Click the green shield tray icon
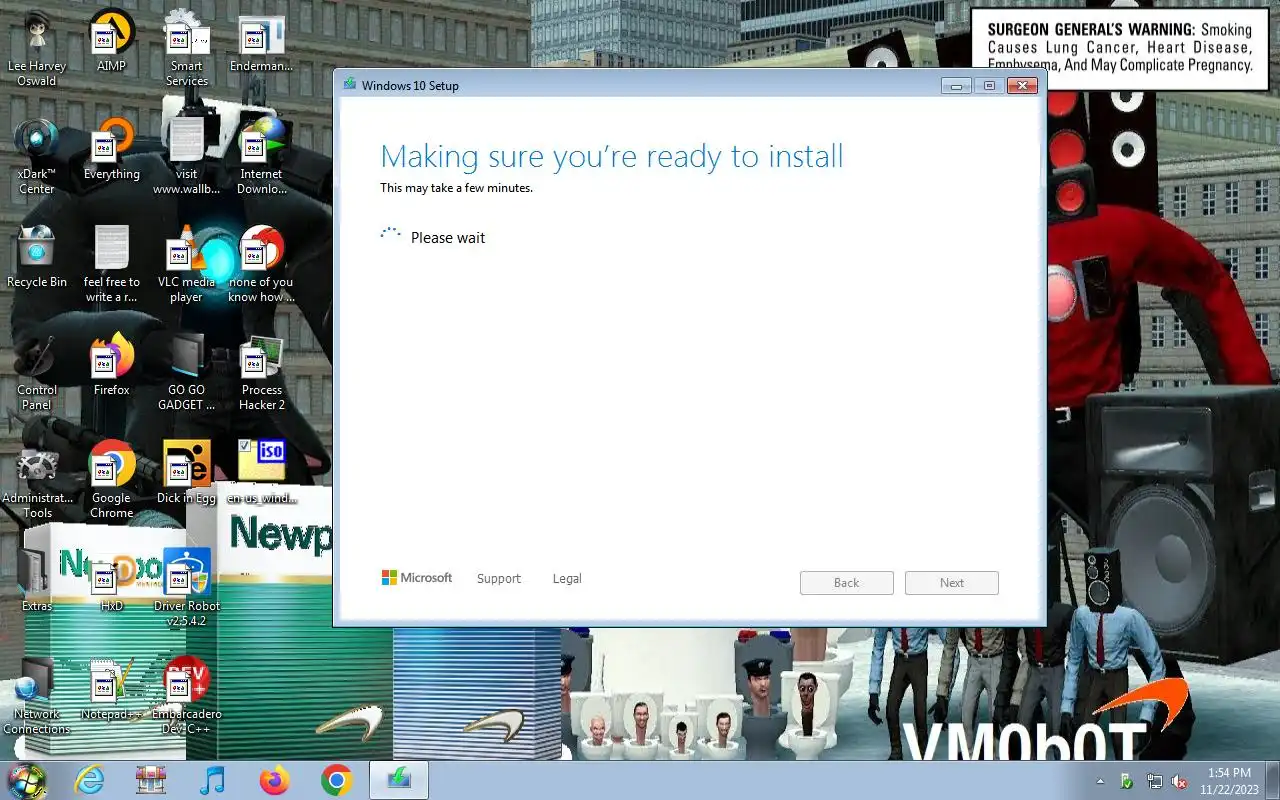1280x800 pixels. (x=1127, y=781)
